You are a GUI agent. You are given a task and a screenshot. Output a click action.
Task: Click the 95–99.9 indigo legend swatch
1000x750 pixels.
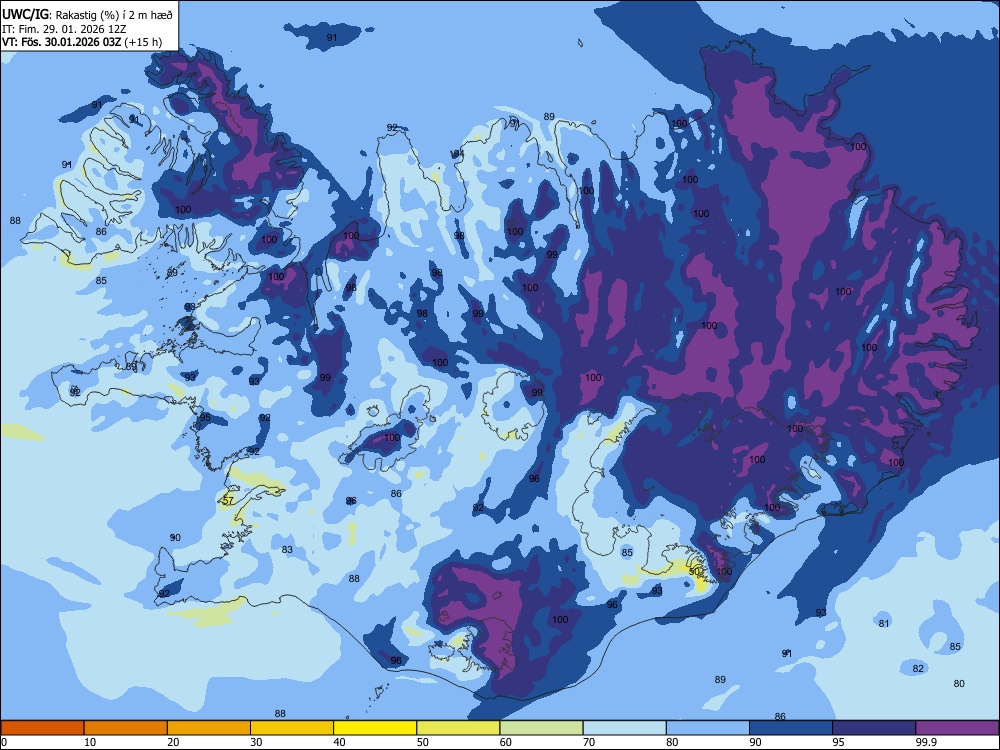(874, 728)
